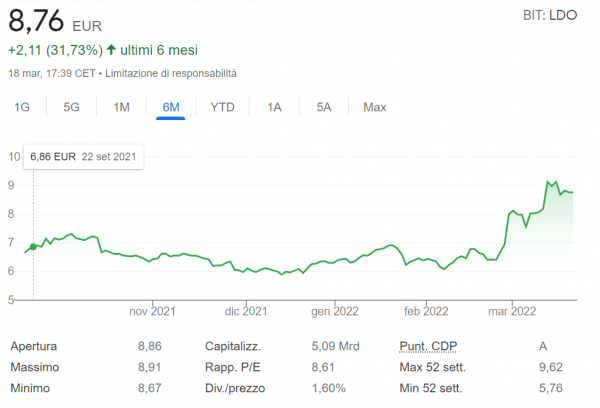This screenshot has height=408, width=600.
Task: Click green data point marker on chart
Action: [x=33, y=246]
